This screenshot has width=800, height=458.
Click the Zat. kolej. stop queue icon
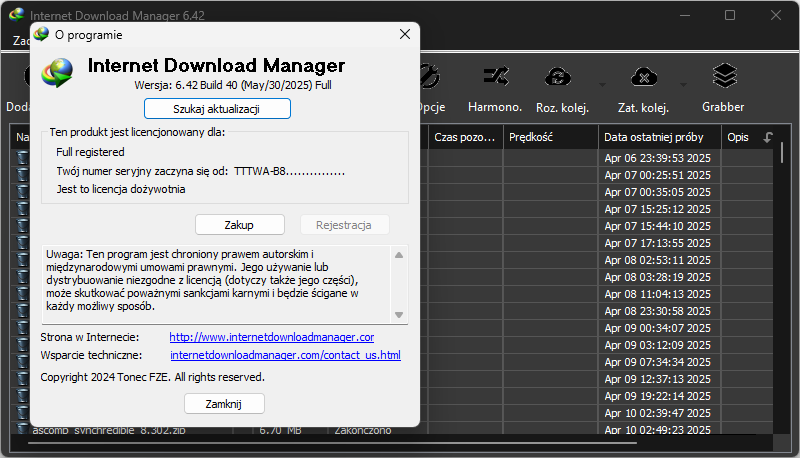[x=644, y=78]
